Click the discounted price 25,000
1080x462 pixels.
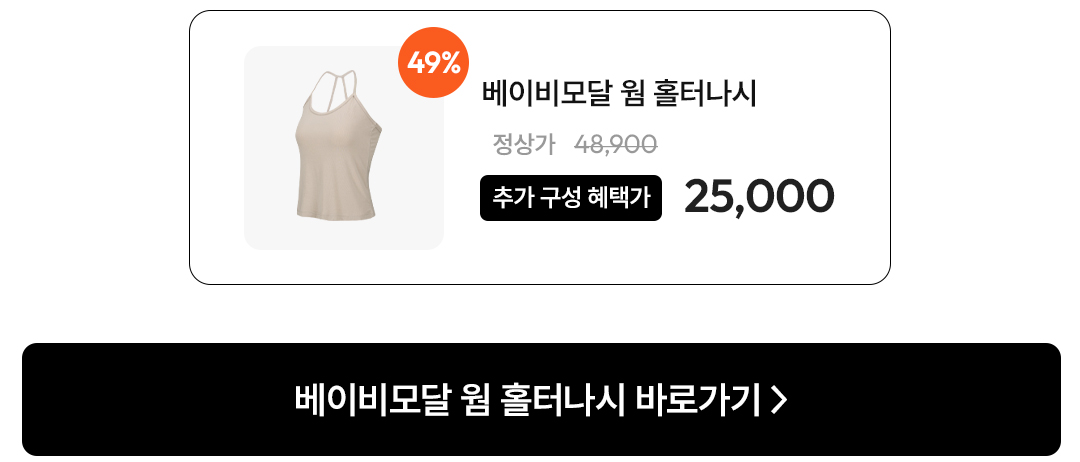(759, 196)
